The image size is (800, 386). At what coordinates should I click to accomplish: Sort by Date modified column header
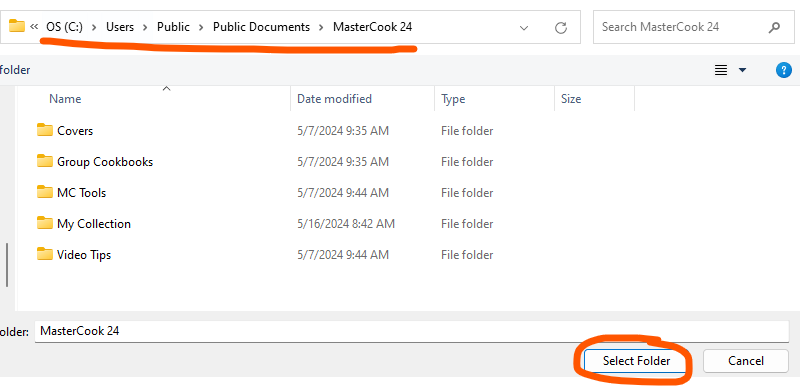tap(334, 98)
